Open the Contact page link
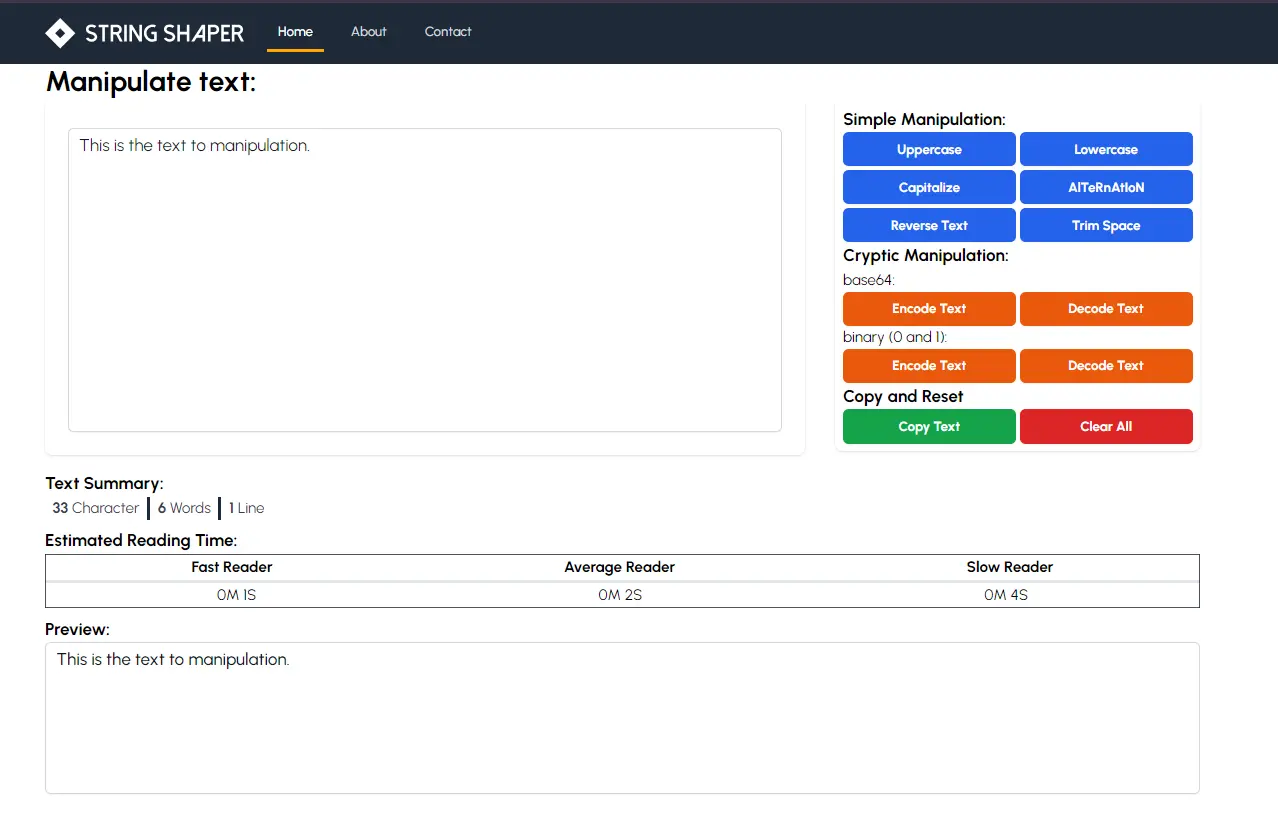The width and height of the screenshot is (1278, 829). click(x=448, y=32)
